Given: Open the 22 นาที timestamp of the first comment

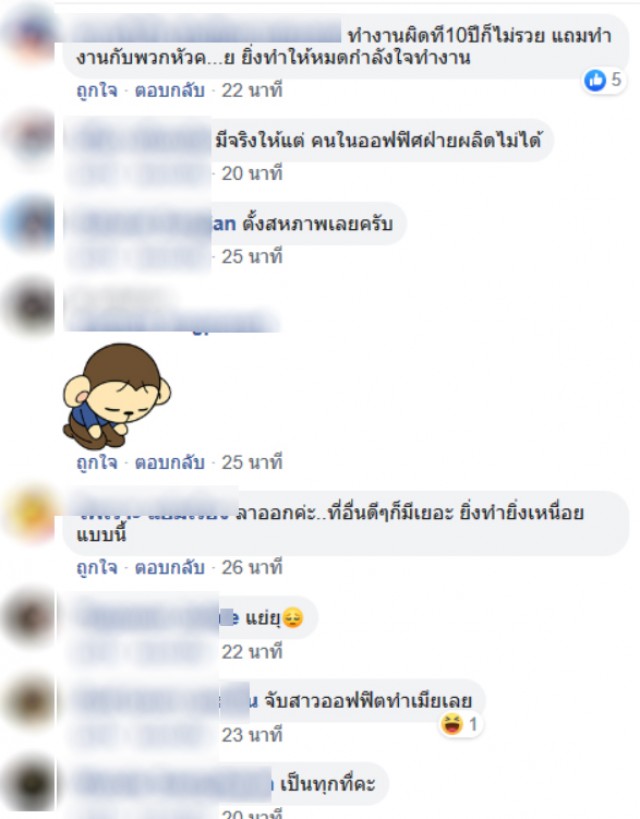Looking at the screenshot, I should (252, 90).
